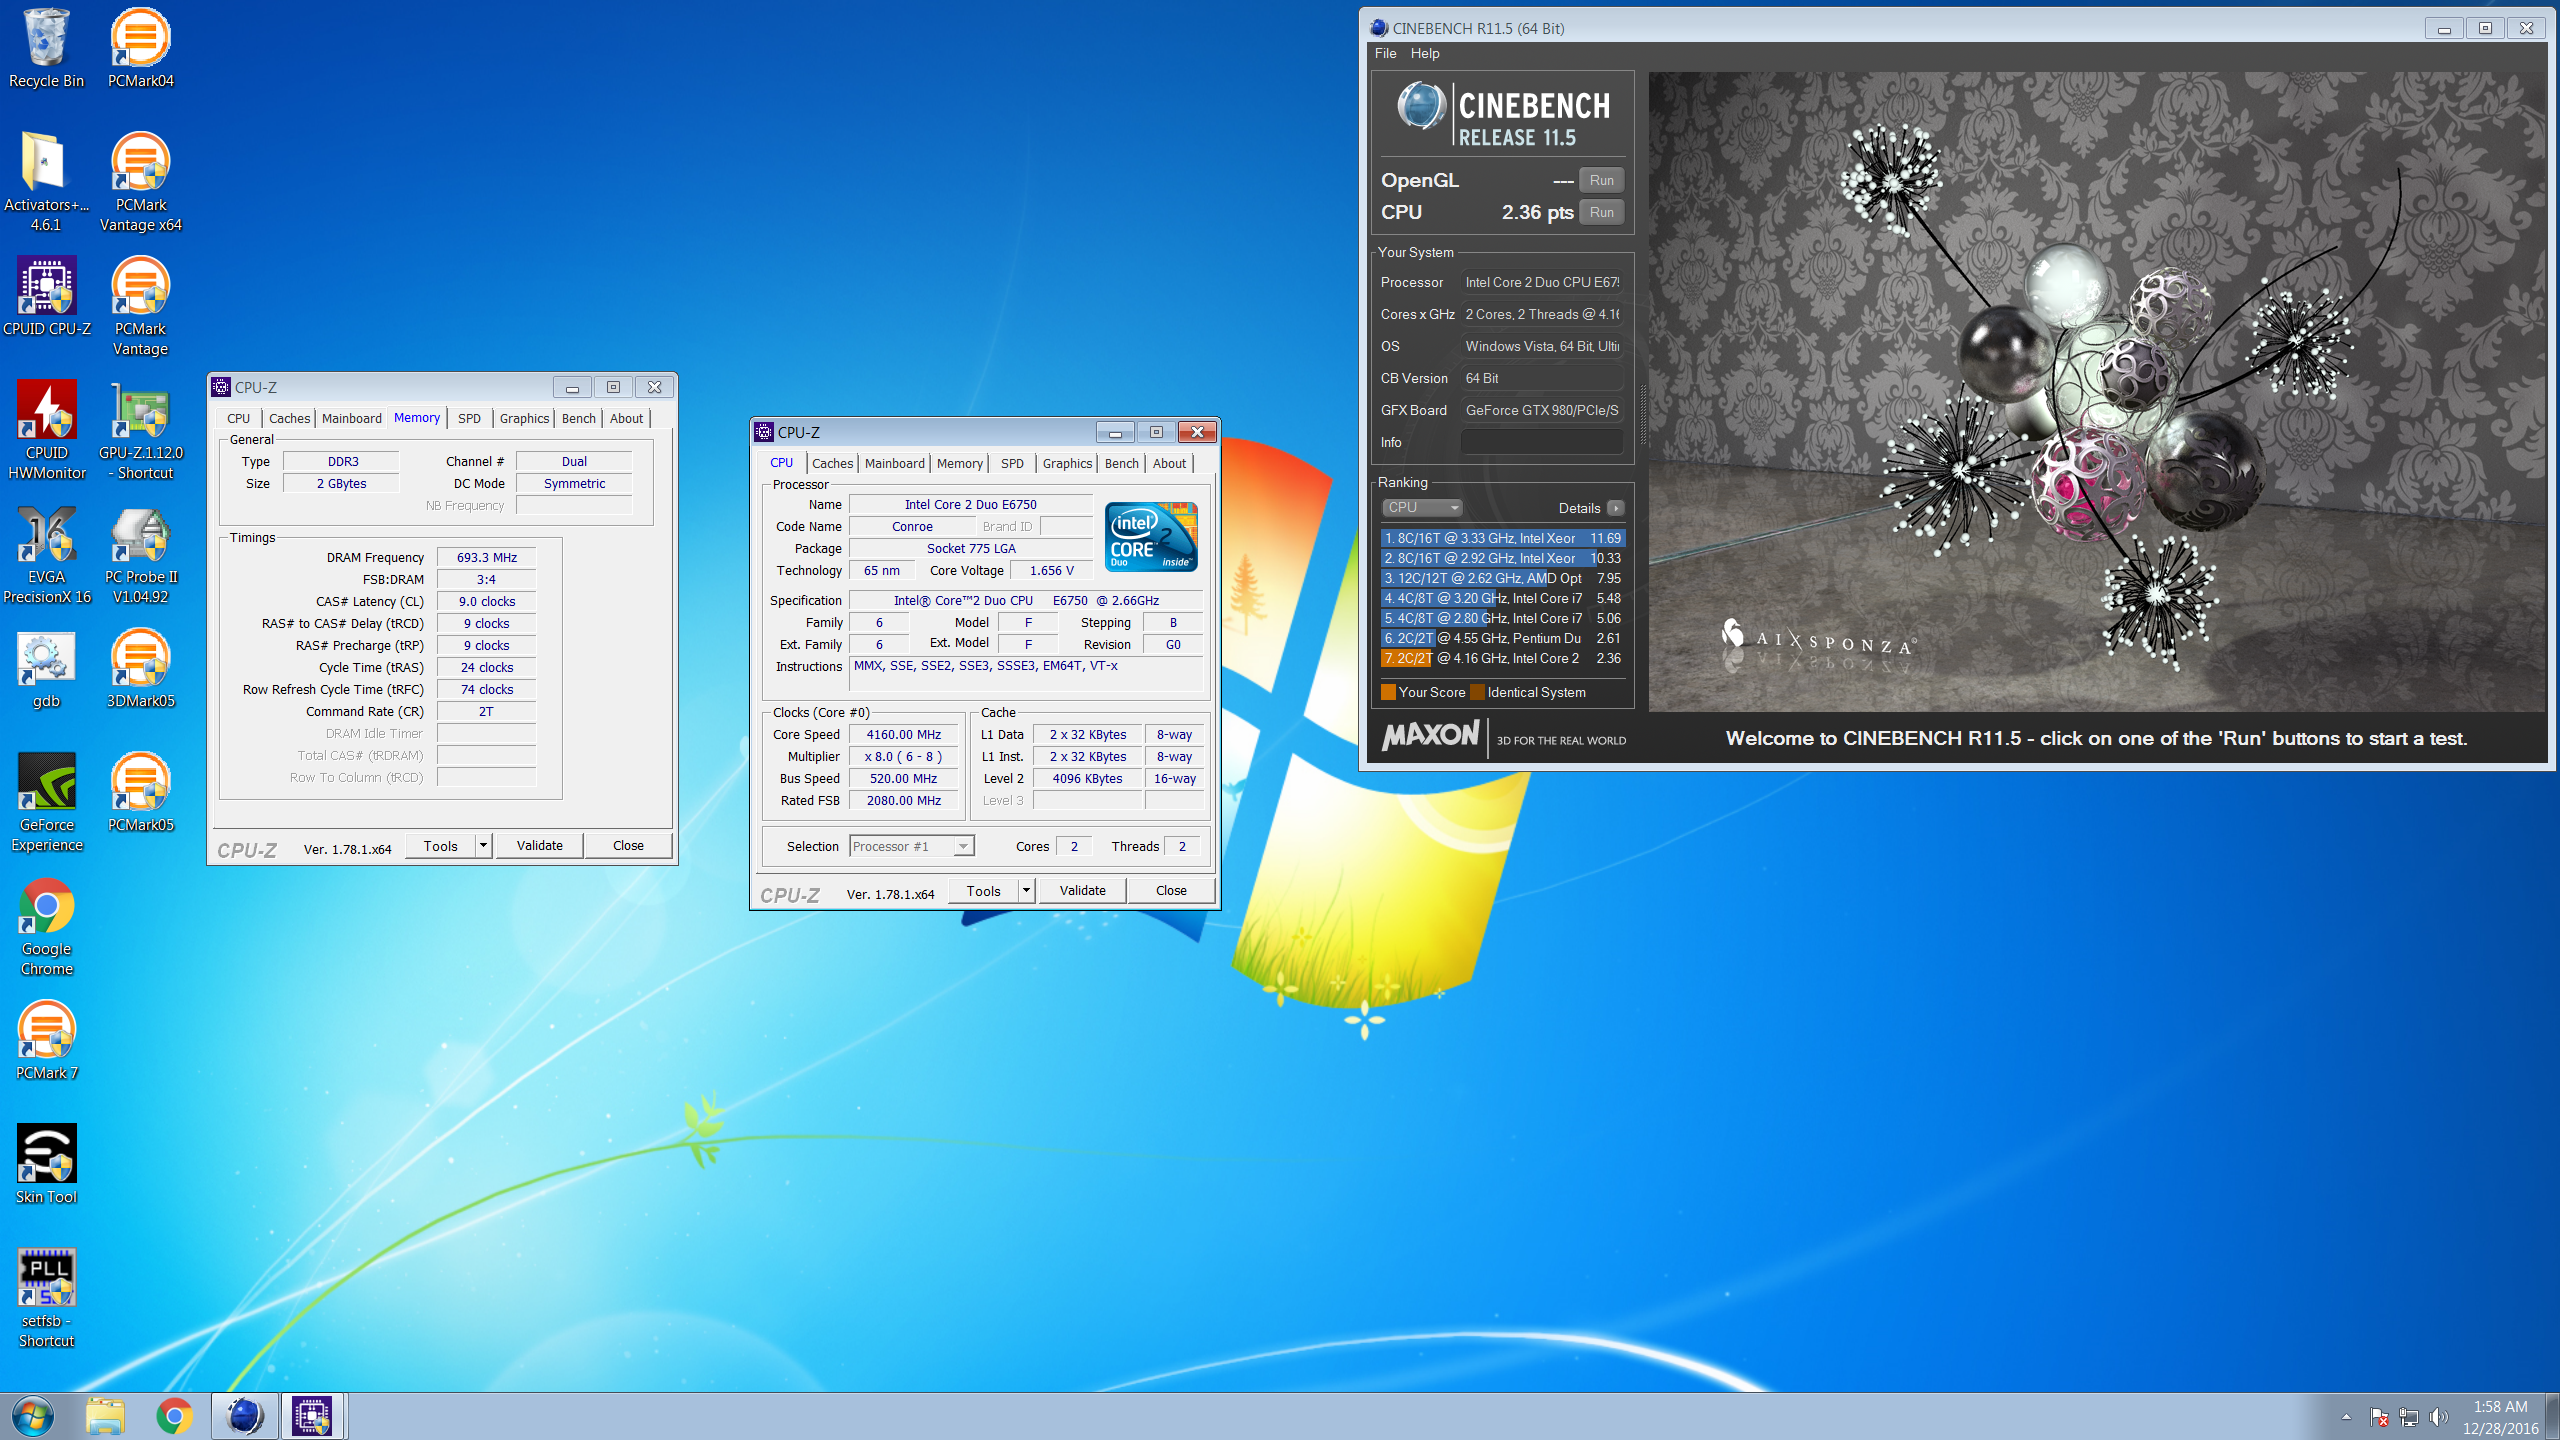Open the Recycle Bin desktop icon
Viewport: 2560px width, 1440px height.
pyautogui.click(x=46, y=48)
